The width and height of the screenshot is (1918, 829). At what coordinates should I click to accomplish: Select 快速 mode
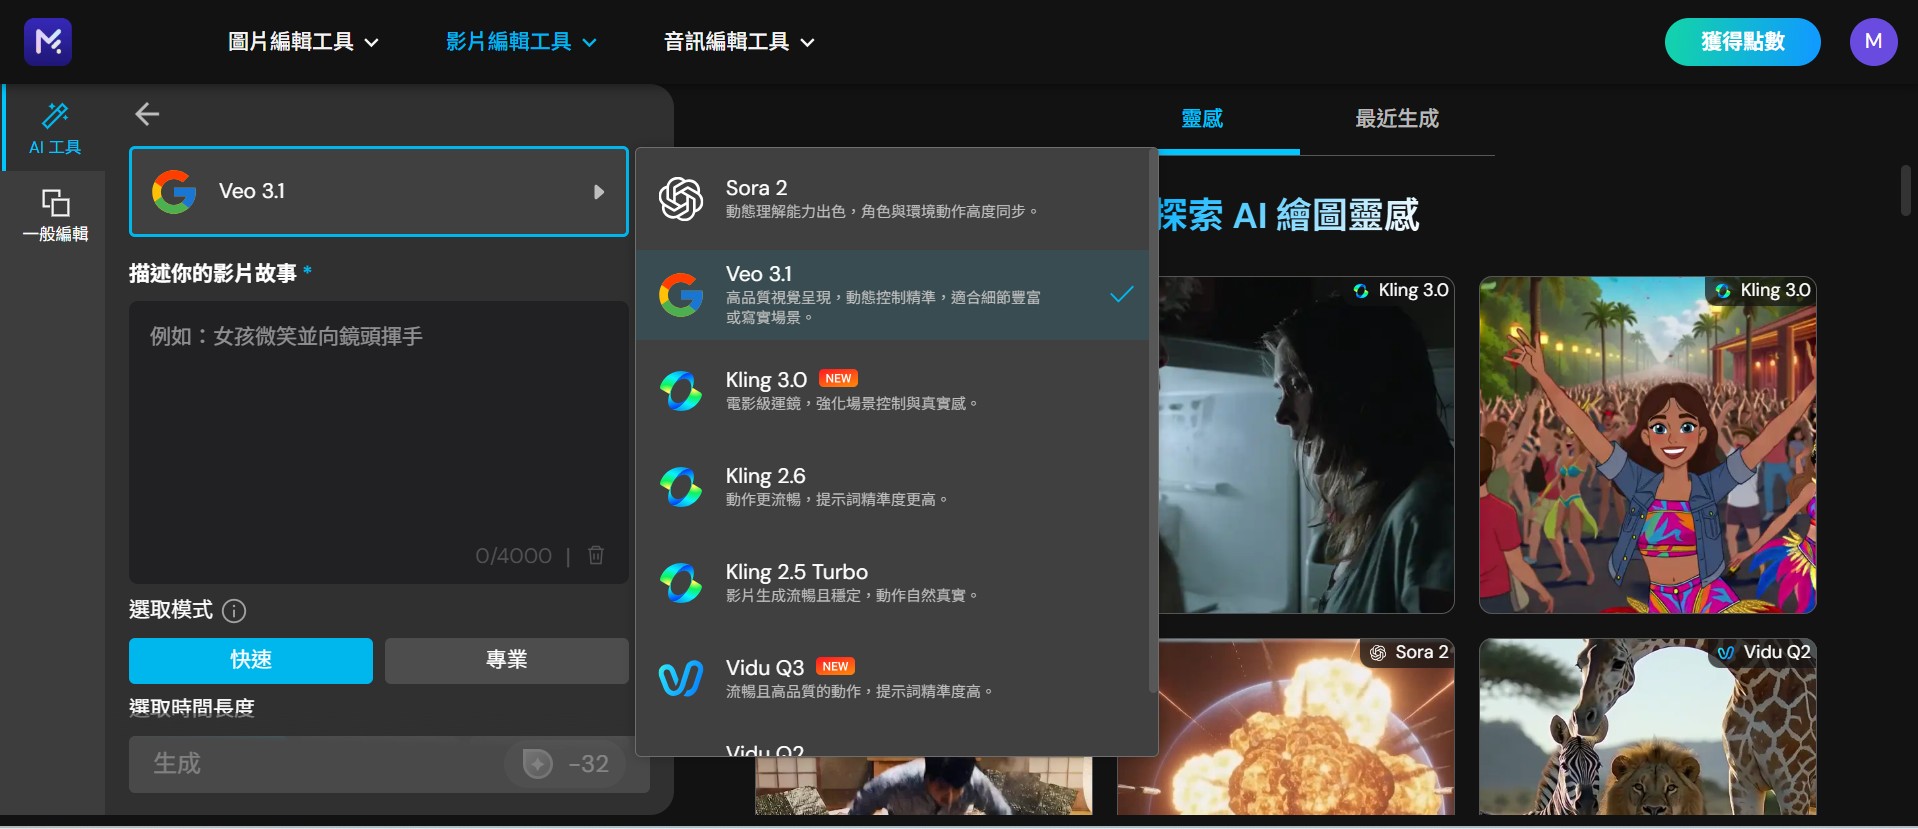pyautogui.click(x=251, y=660)
